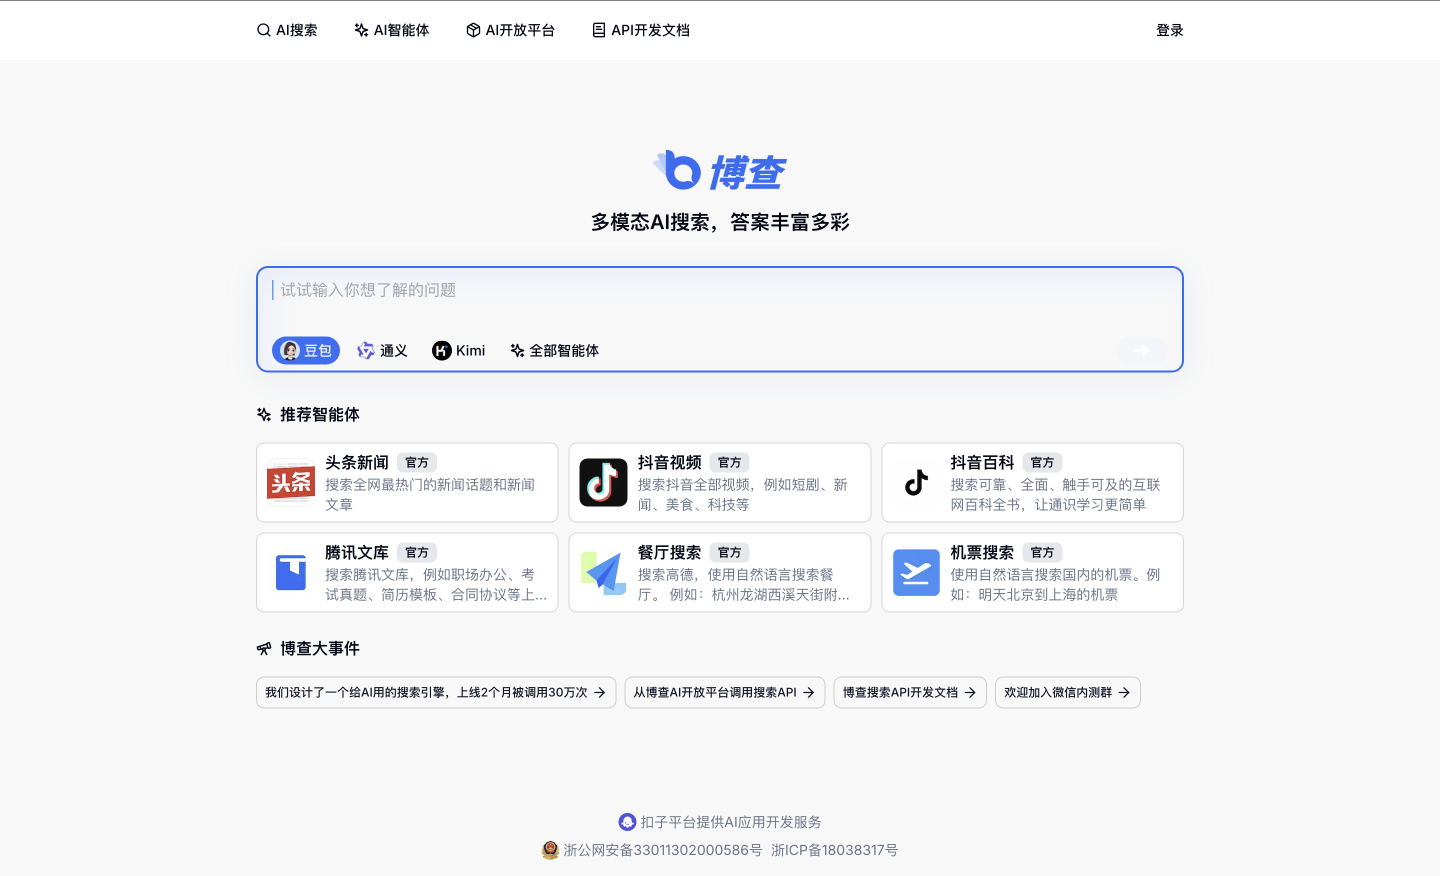Click the 扣子平台 footer logo icon
This screenshot has width=1440, height=876.
coord(627,822)
